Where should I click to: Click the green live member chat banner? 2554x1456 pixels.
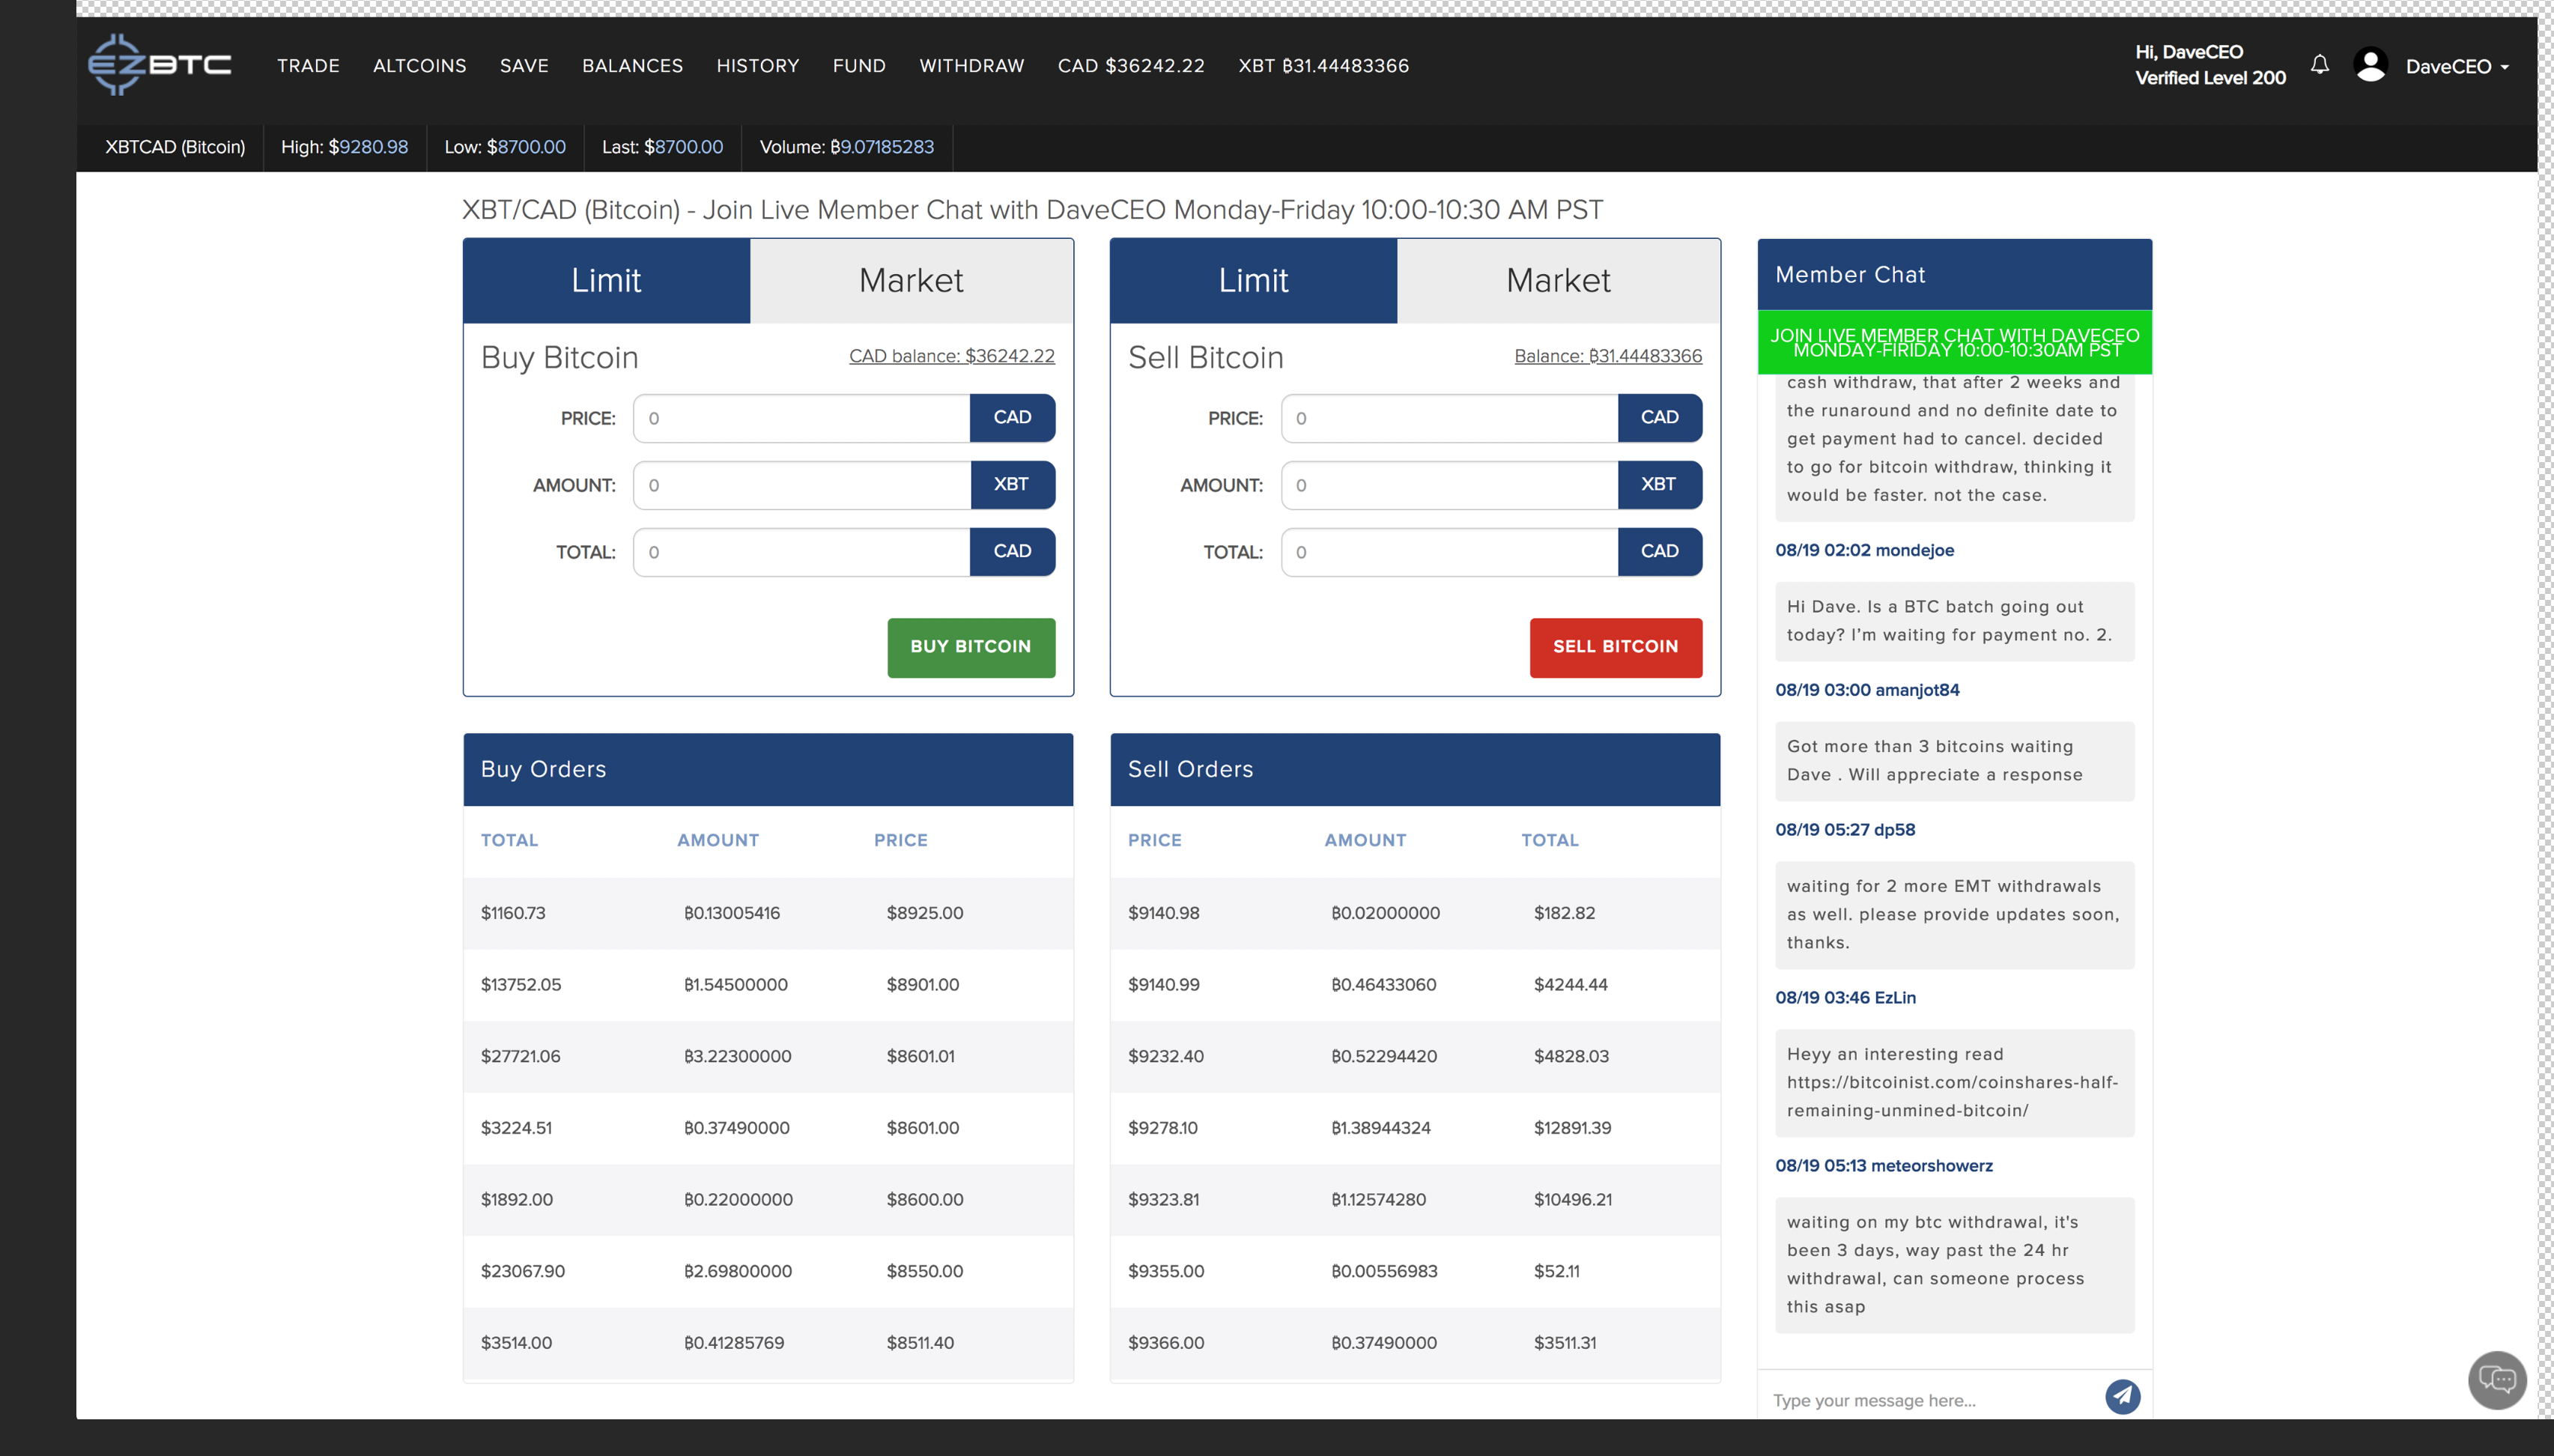coord(1954,343)
